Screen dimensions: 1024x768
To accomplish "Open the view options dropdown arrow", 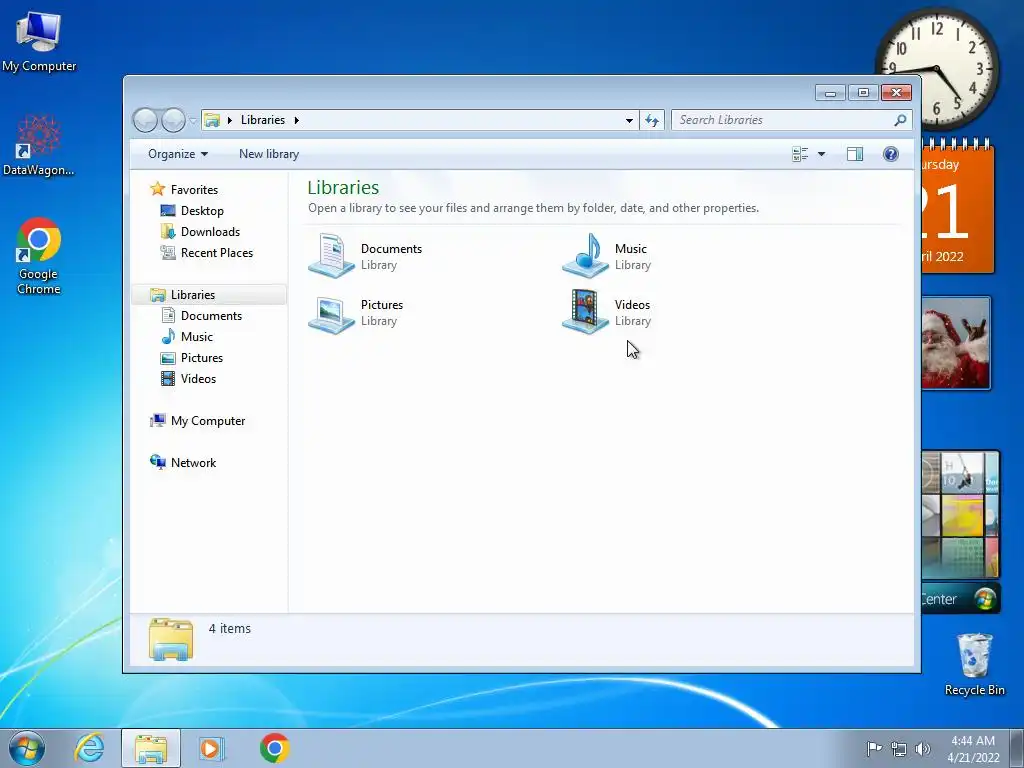I will [822, 154].
